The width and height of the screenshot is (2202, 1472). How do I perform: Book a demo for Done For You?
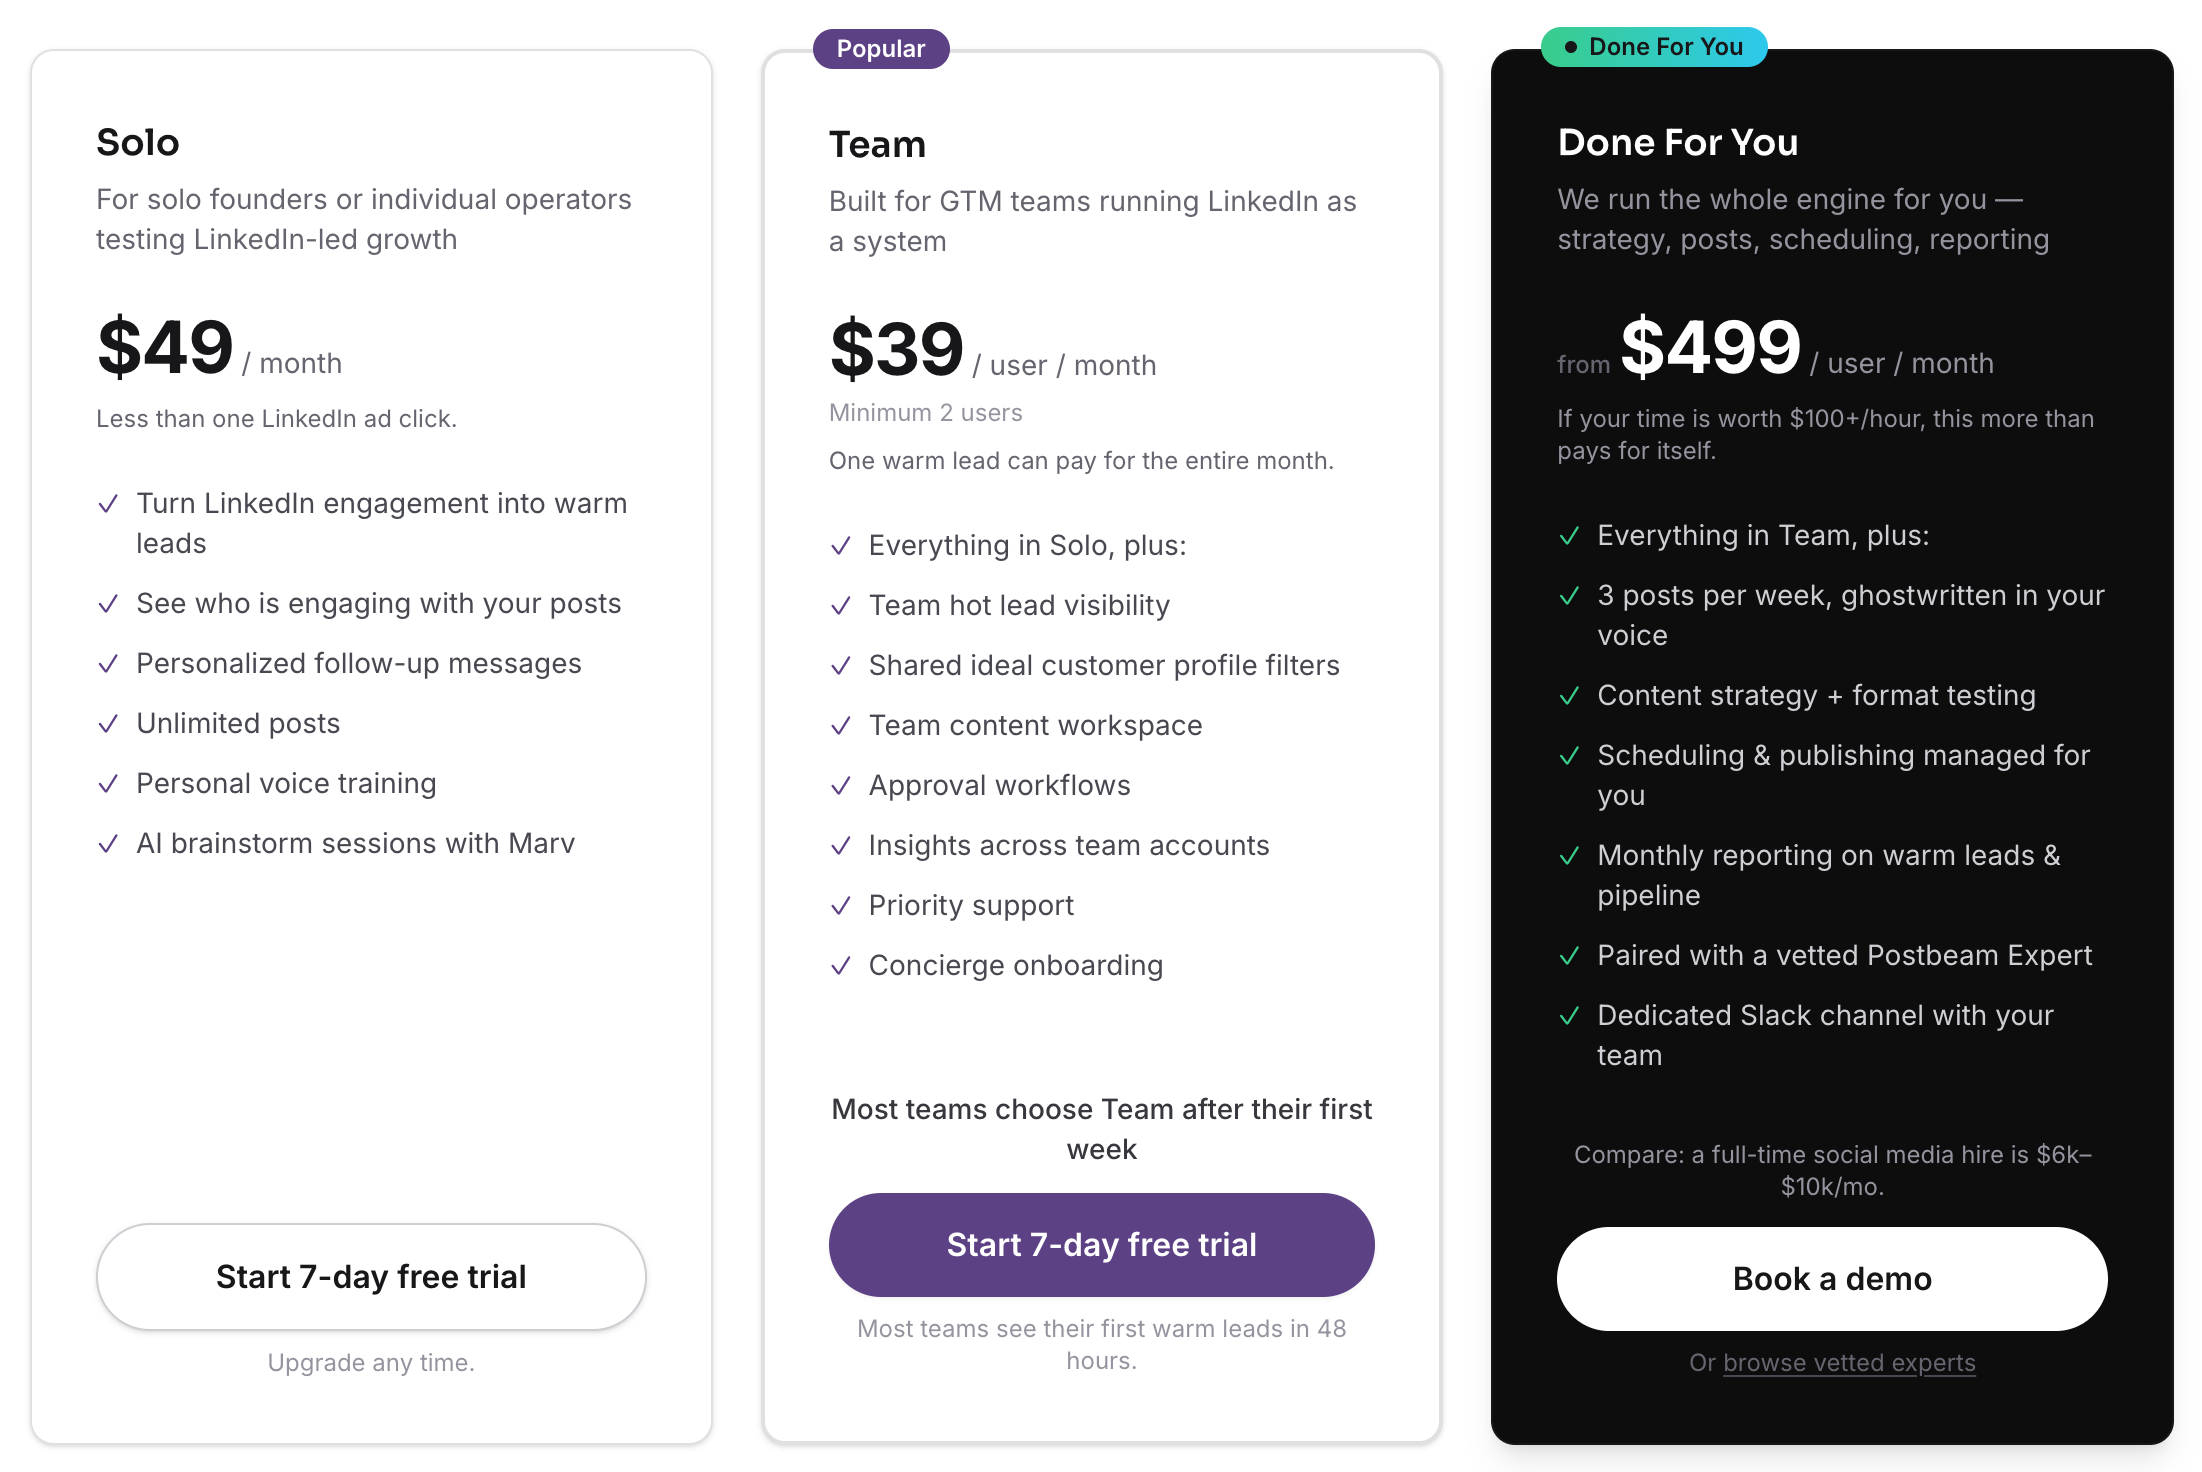1831,1278
